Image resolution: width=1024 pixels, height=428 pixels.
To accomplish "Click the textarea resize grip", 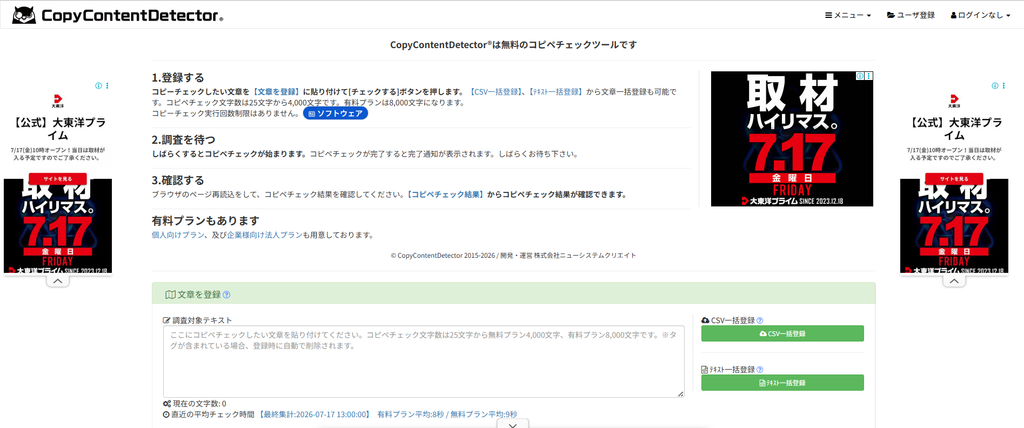I will coord(680,393).
